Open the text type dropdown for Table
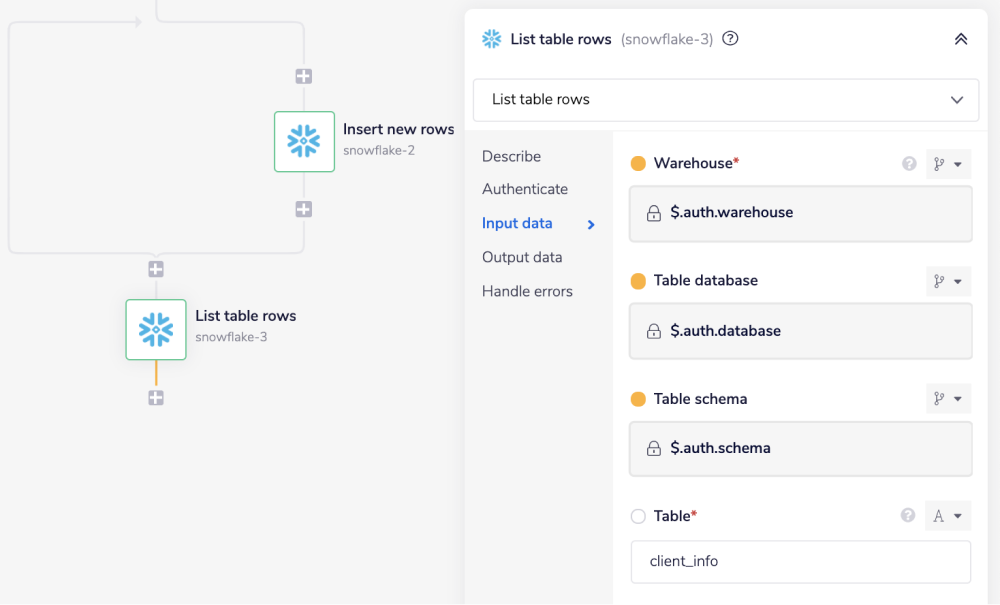This screenshot has width=1000, height=605. (x=947, y=515)
